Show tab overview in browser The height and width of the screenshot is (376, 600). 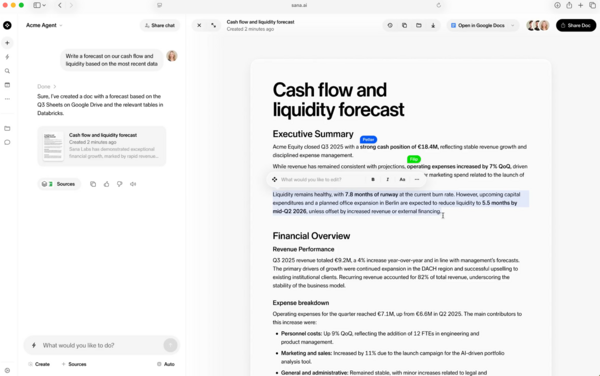click(x=592, y=5)
